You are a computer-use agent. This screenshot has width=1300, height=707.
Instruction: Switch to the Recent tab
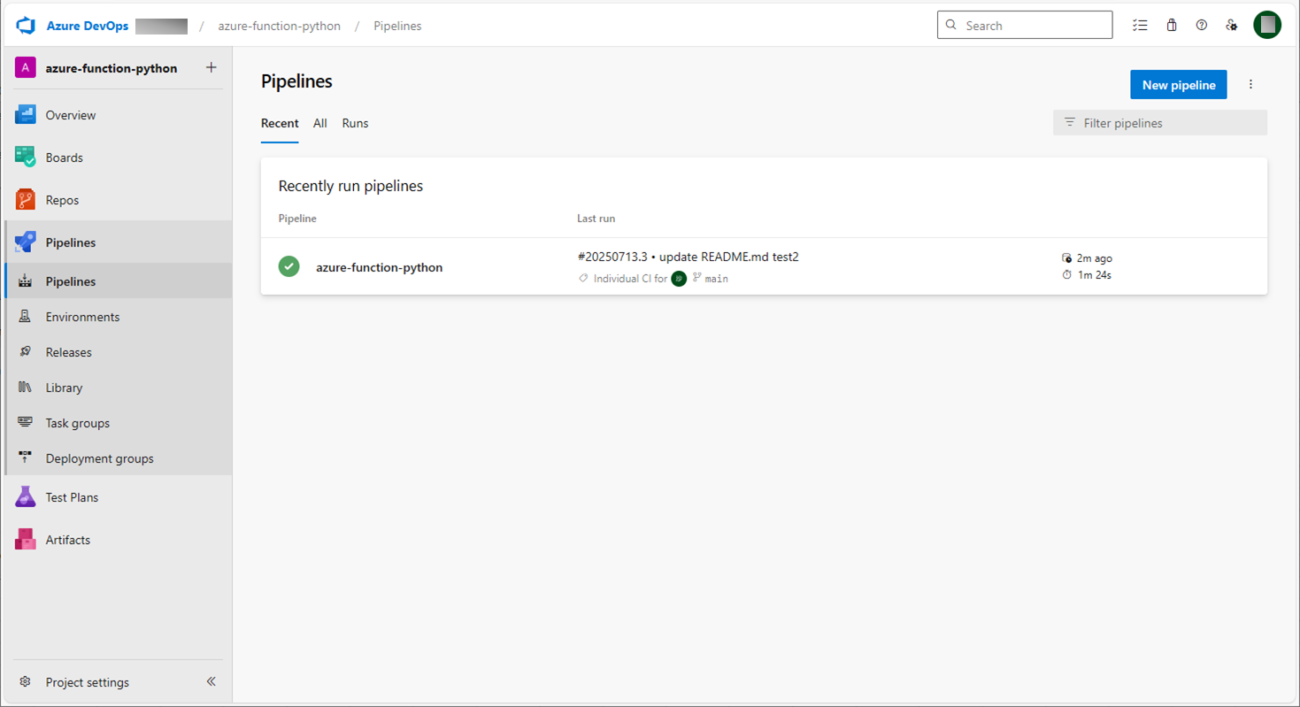pyautogui.click(x=280, y=123)
